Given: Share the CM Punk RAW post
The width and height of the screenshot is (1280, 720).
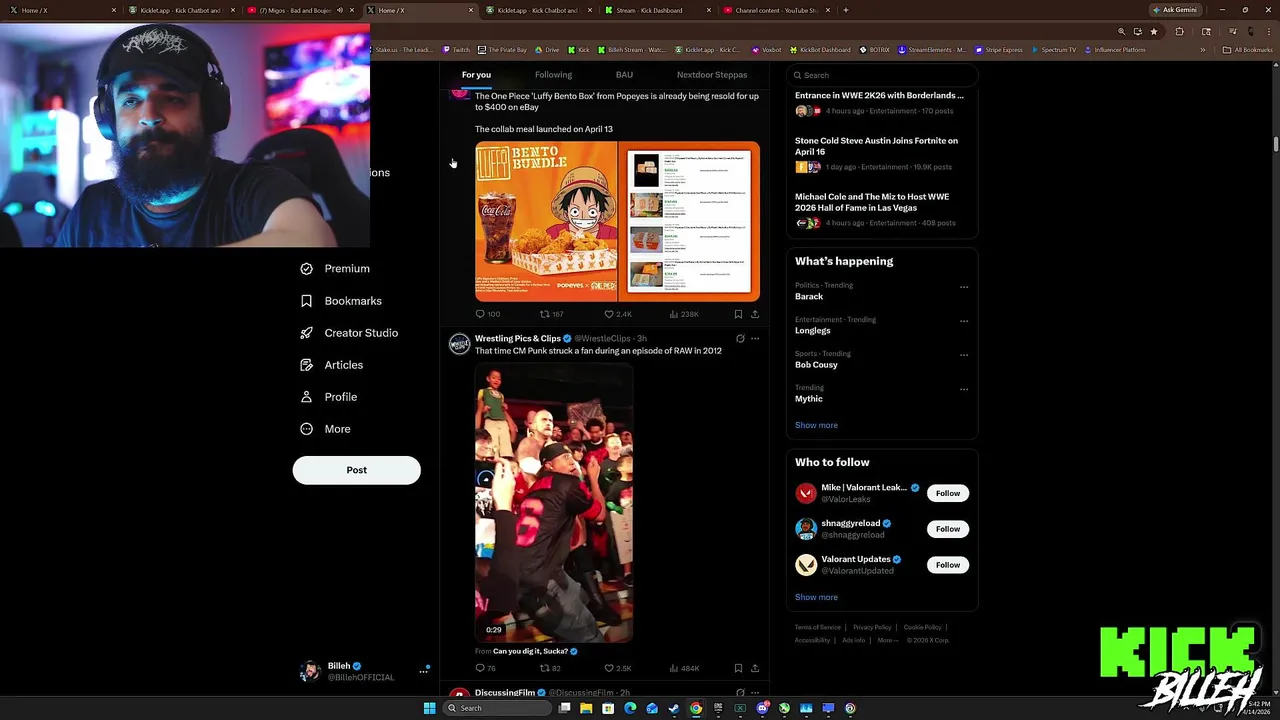Looking at the screenshot, I should [755, 668].
